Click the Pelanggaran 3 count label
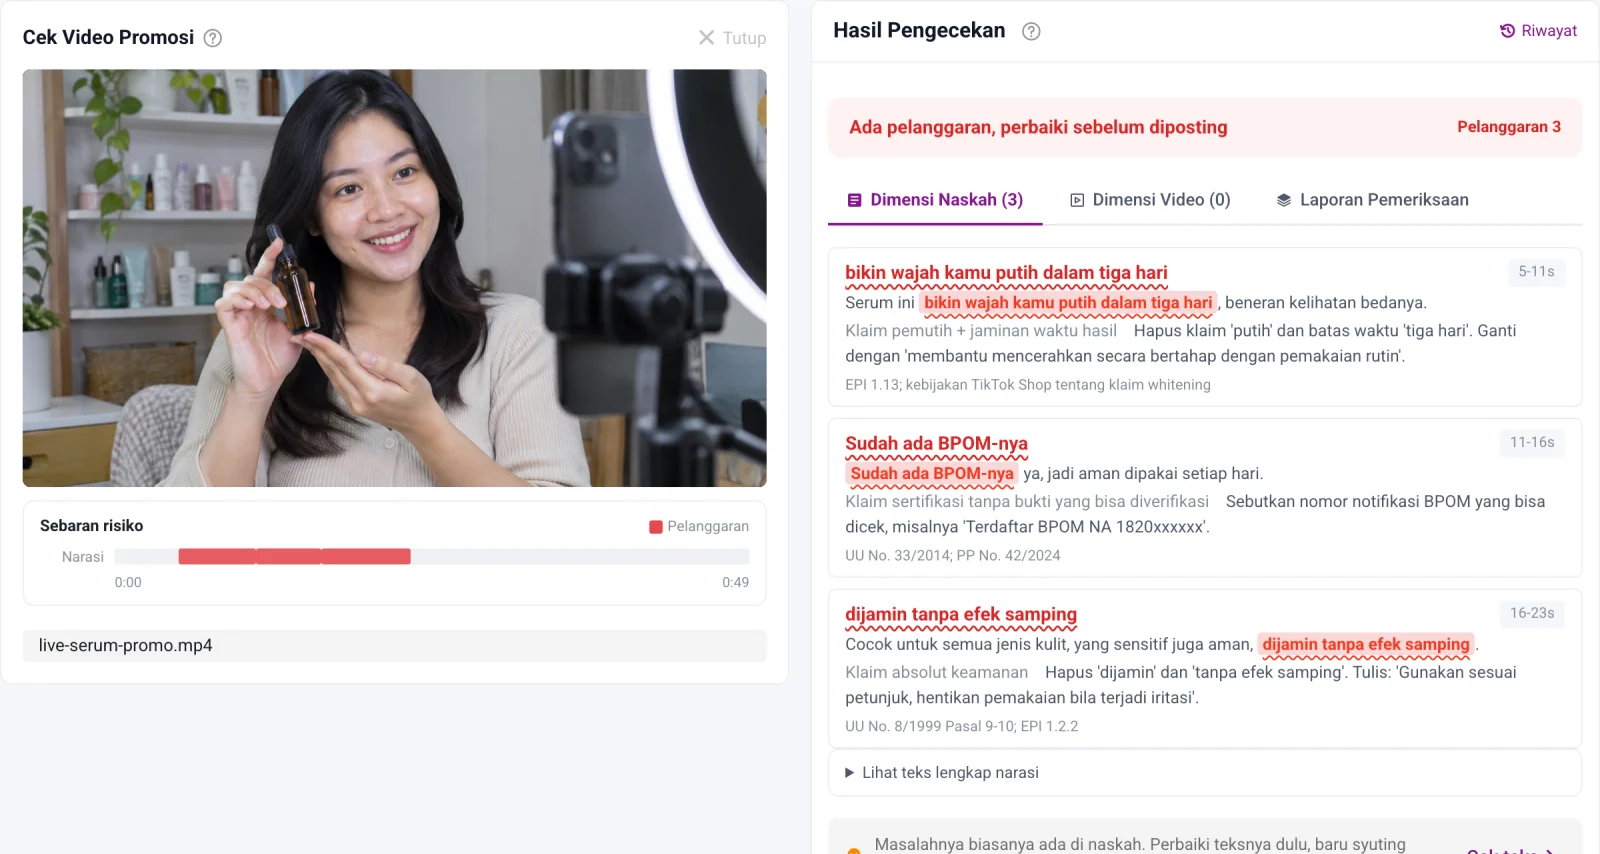The width and height of the screenshot is (1600, 854). tap(1508, 127)
